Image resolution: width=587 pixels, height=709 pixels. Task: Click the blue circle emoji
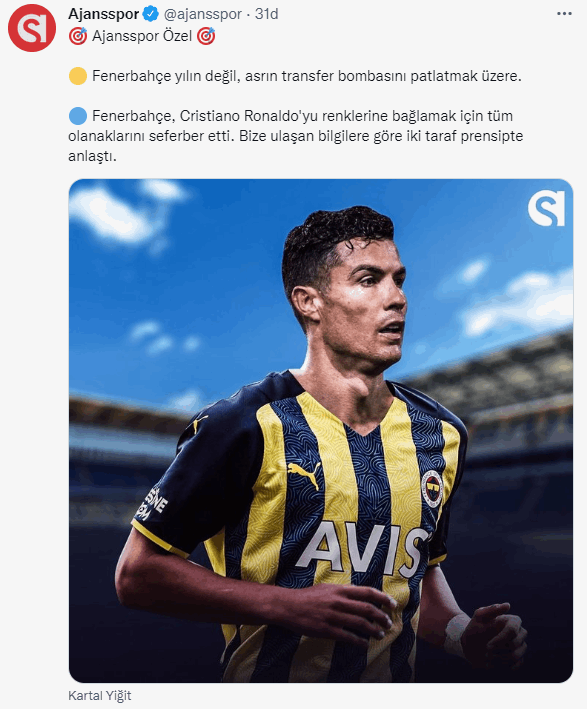click(x=78, y=116)
